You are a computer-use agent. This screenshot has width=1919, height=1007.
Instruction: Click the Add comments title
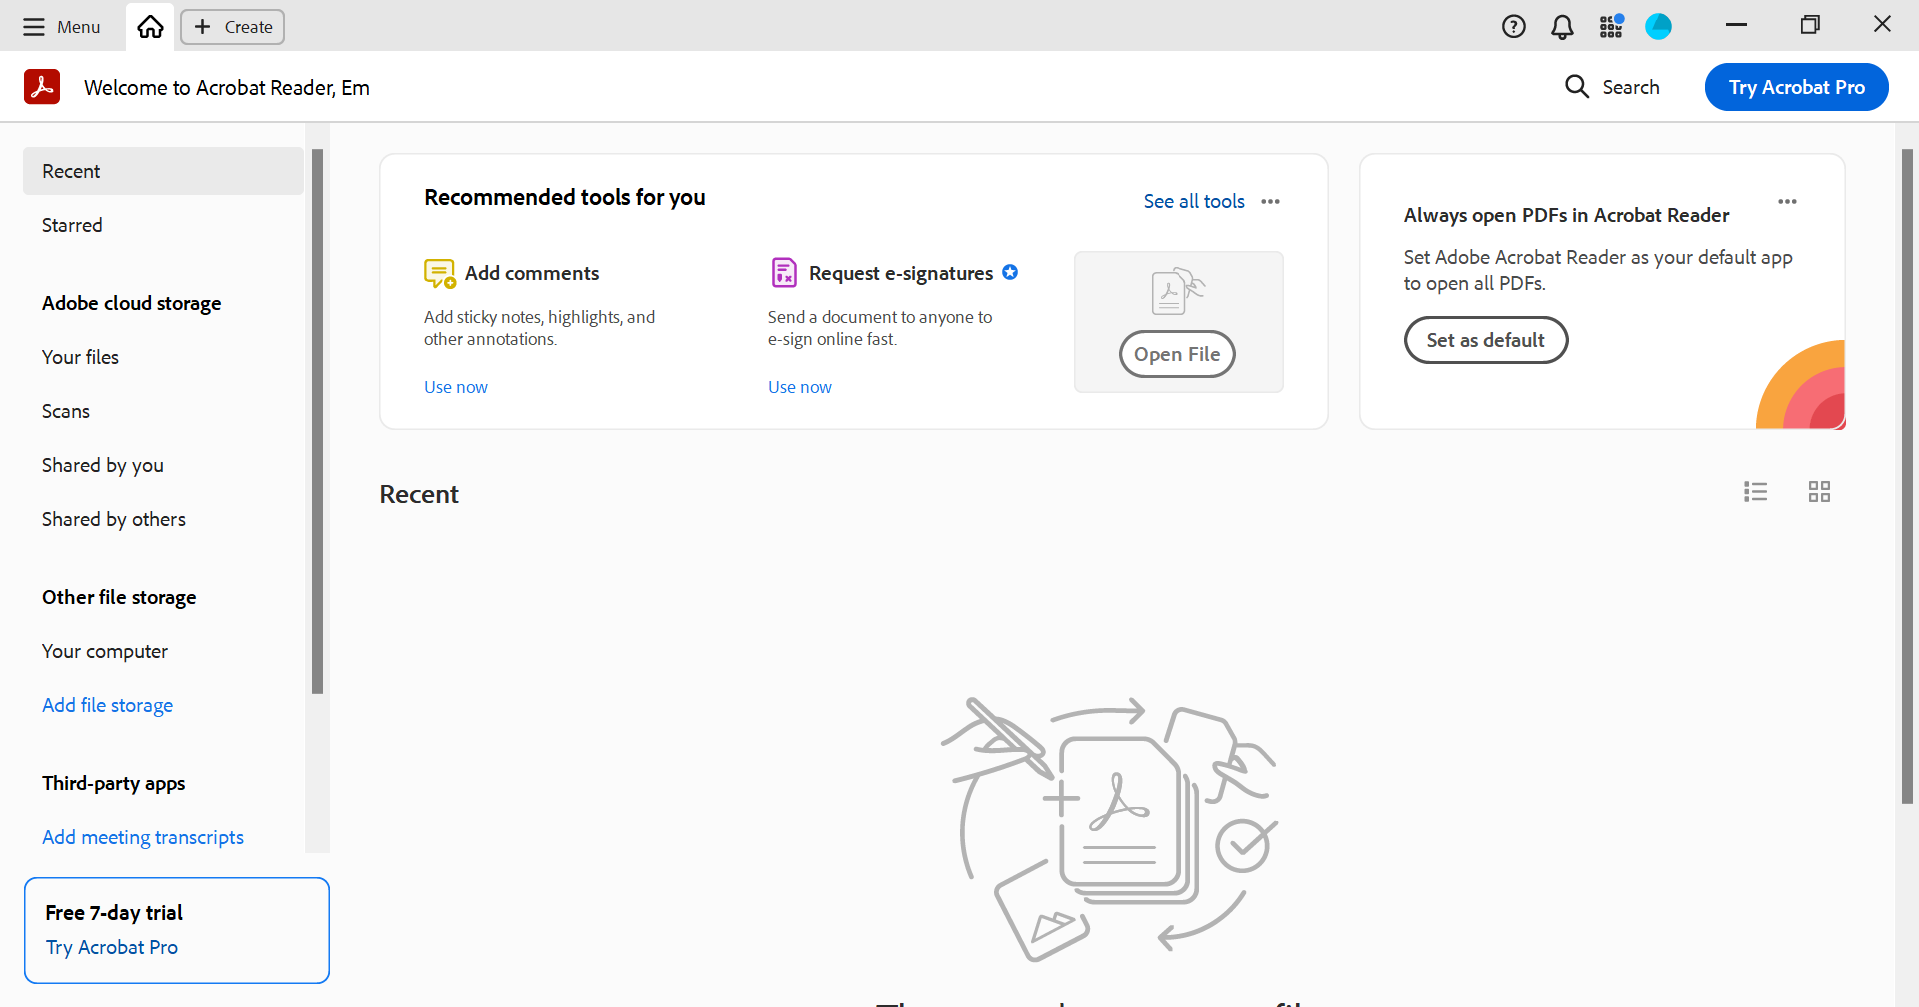(x=532, y=273)
